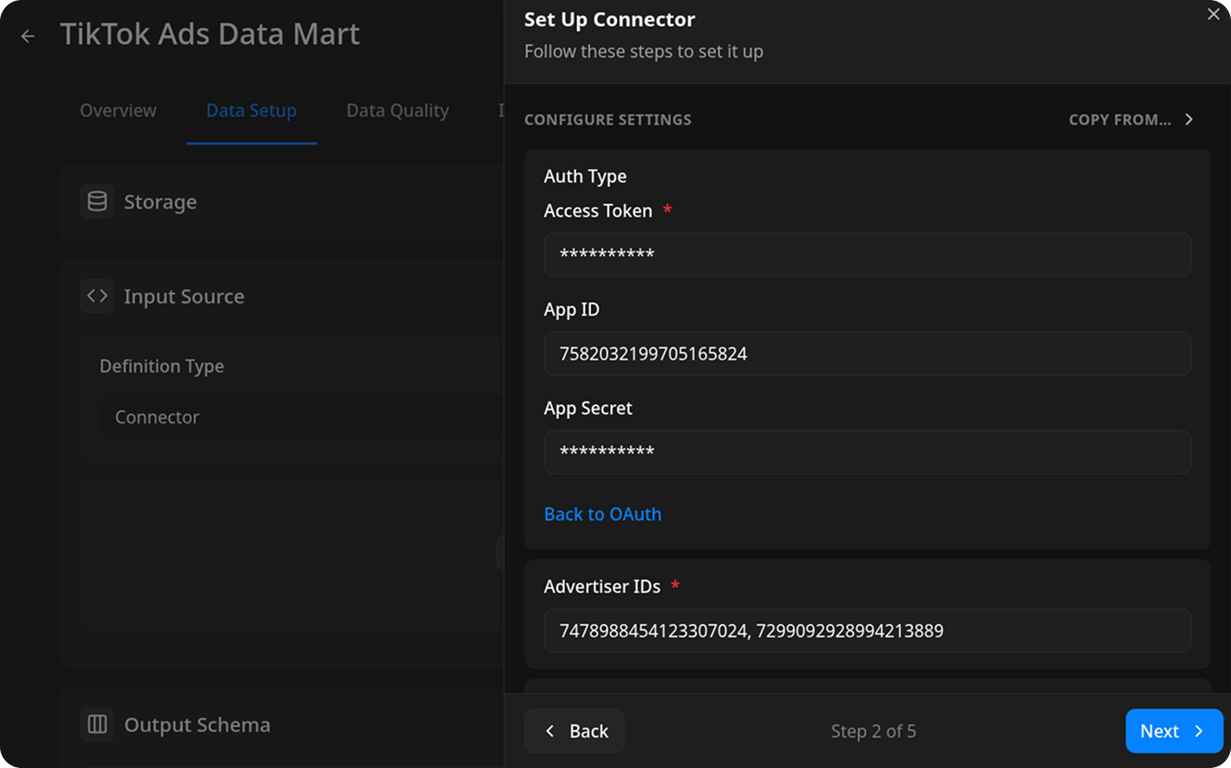
Task: Close the Set Up Connector panel
Action: 1213,14
